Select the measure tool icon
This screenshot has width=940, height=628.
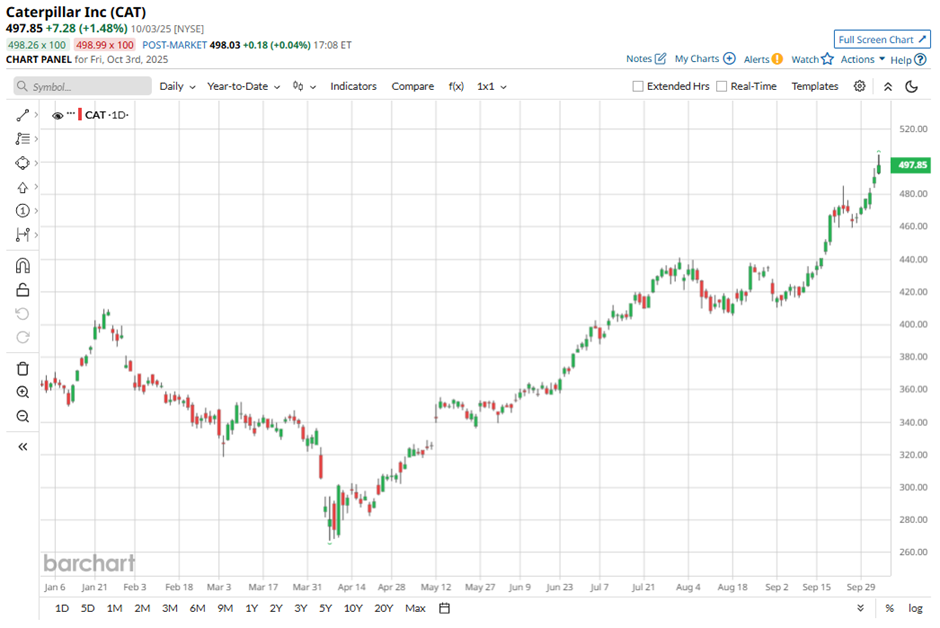[x=23, y=235]
